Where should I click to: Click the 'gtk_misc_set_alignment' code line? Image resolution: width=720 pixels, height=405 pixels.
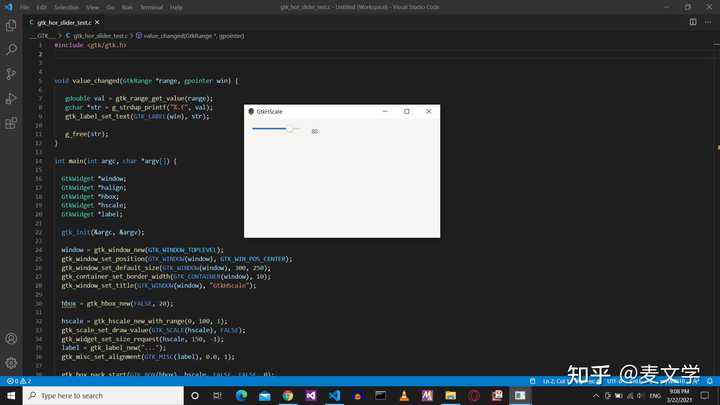(x=148, y=357)
